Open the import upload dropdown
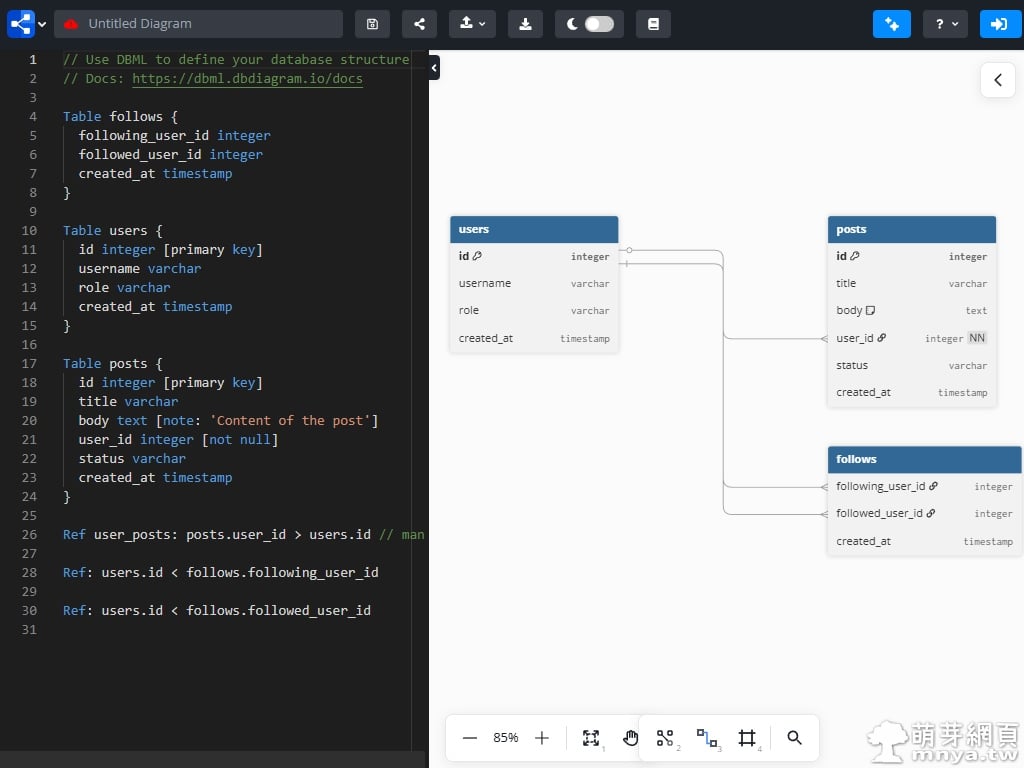Image resolution: width=1024 pixels, height=768 pixels. click(x=473, y=24)
